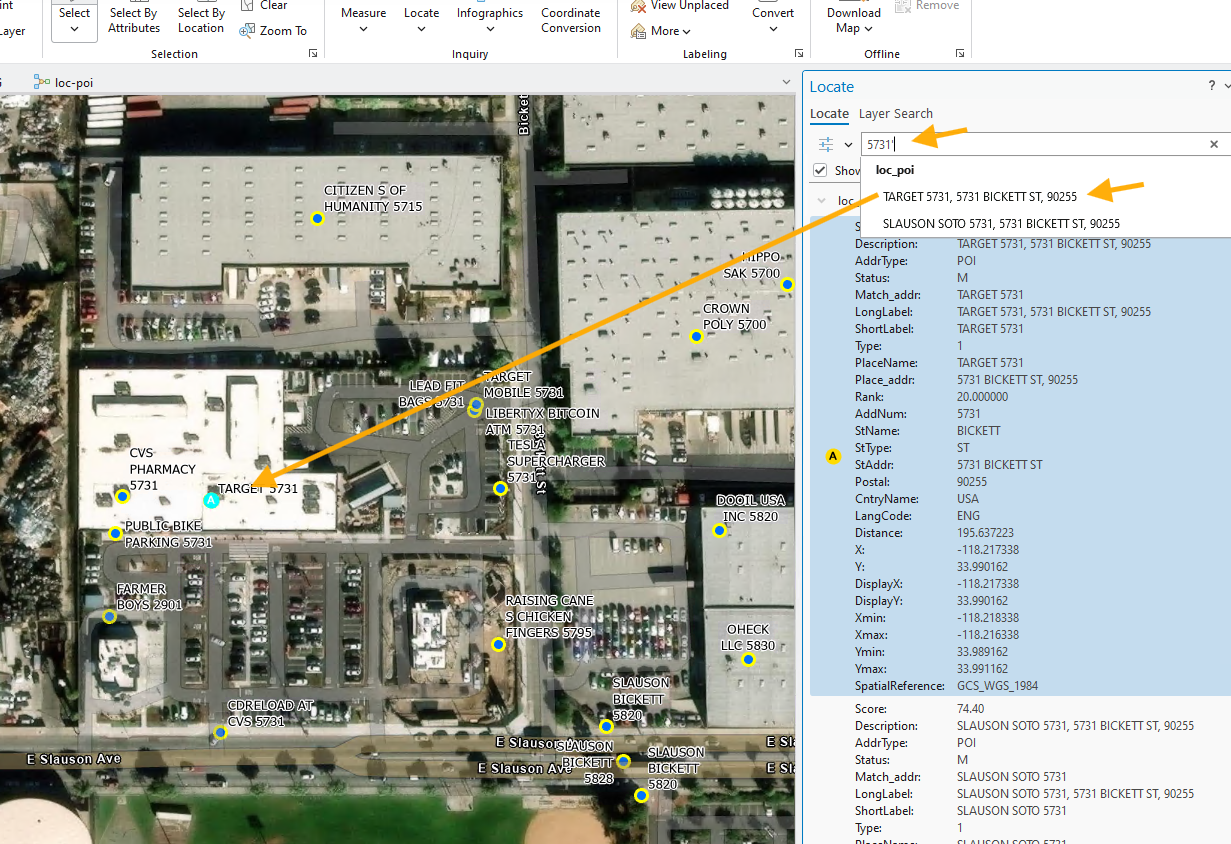This screenshot has width=1231, height=844.
Task: Click the View Unplaced labels icon
Action: point(638,6)
